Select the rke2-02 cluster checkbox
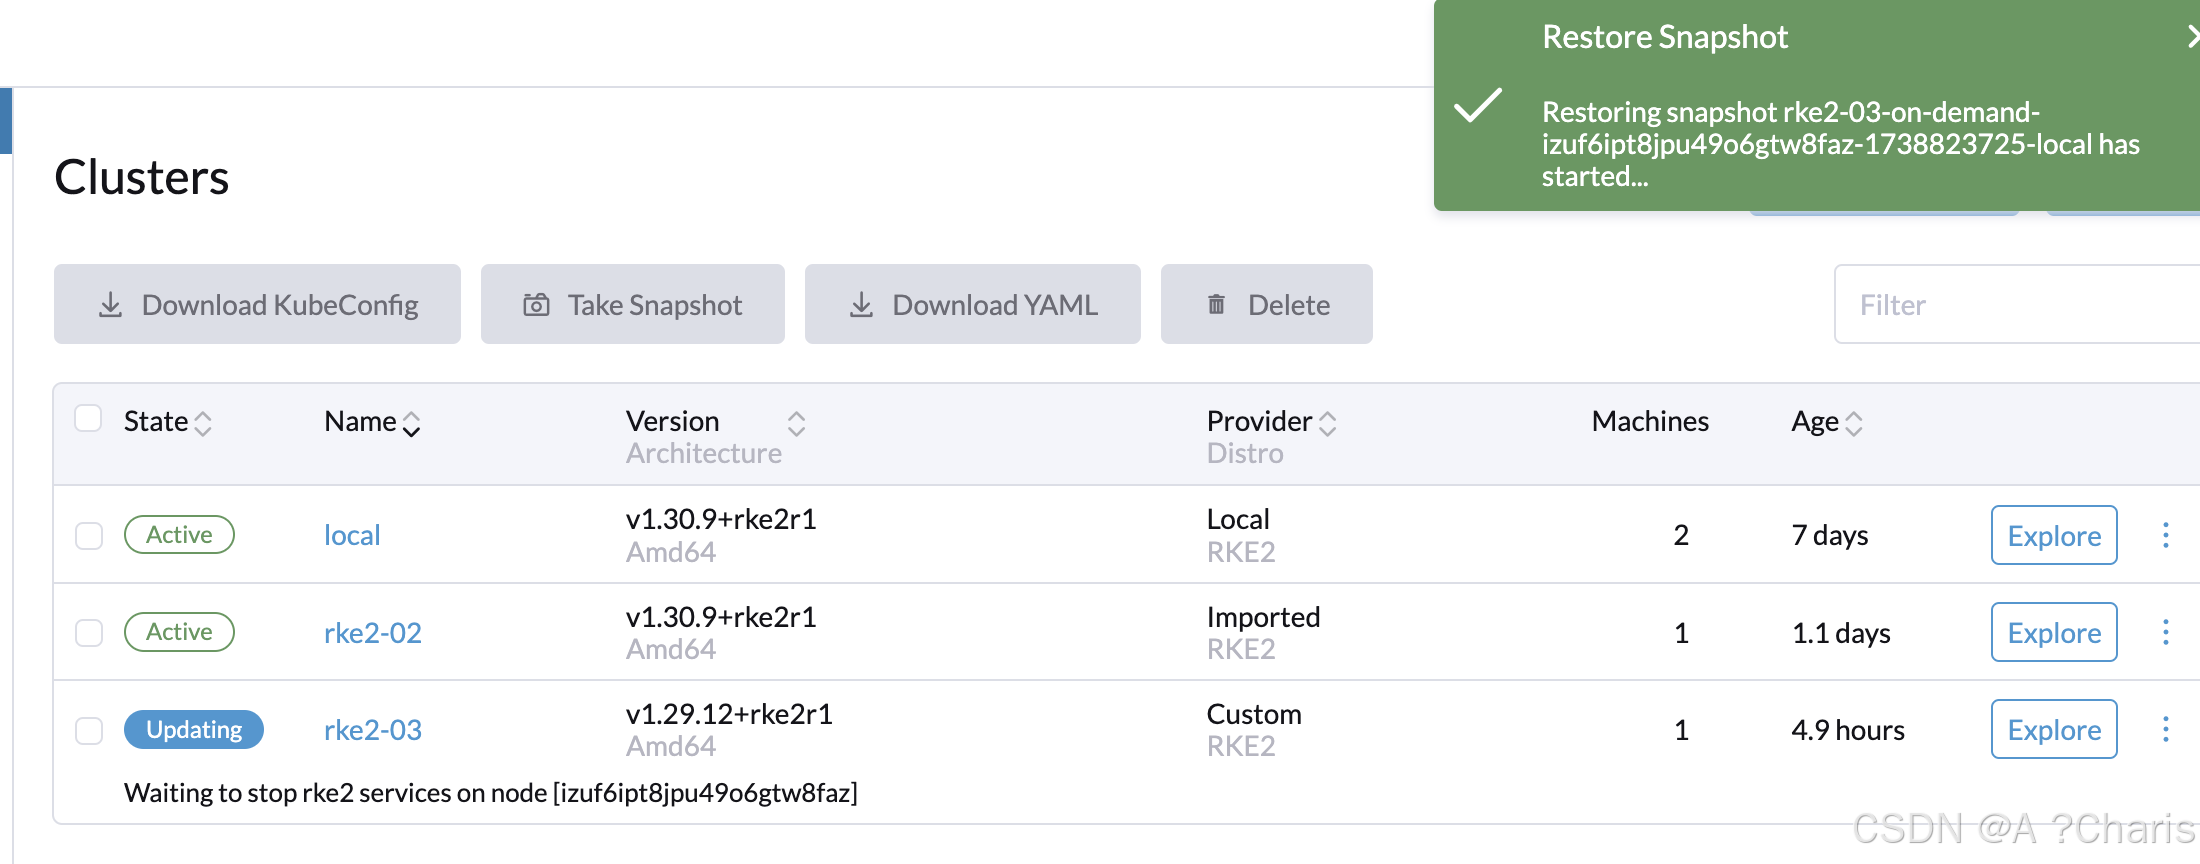 [x=89, y=632]
